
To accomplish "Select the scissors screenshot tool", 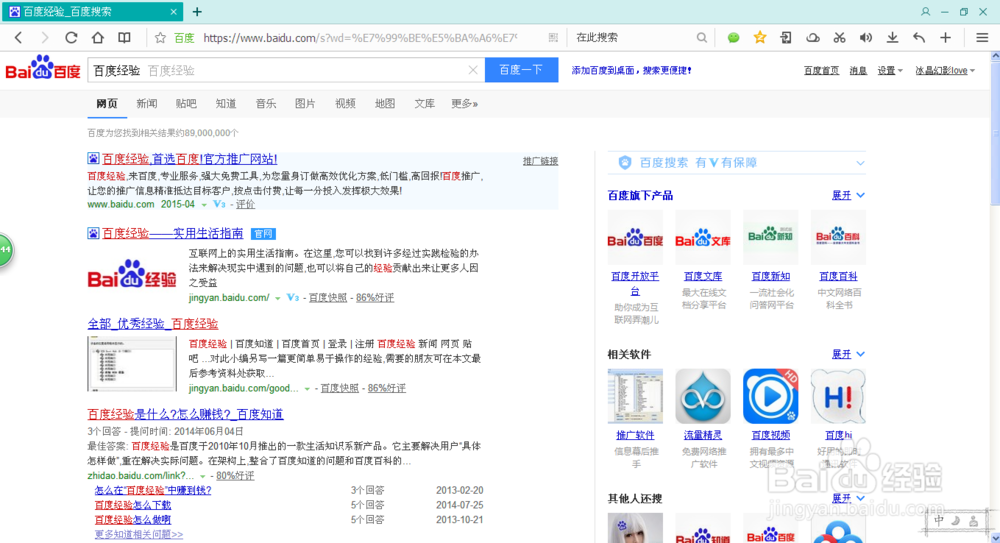I will point(839,38).
